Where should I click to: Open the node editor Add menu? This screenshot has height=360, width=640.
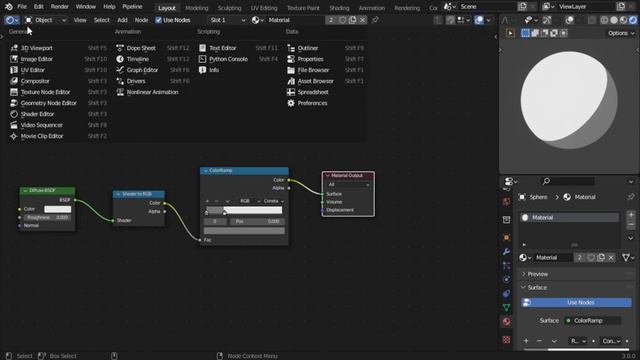(x=122, y=20)
